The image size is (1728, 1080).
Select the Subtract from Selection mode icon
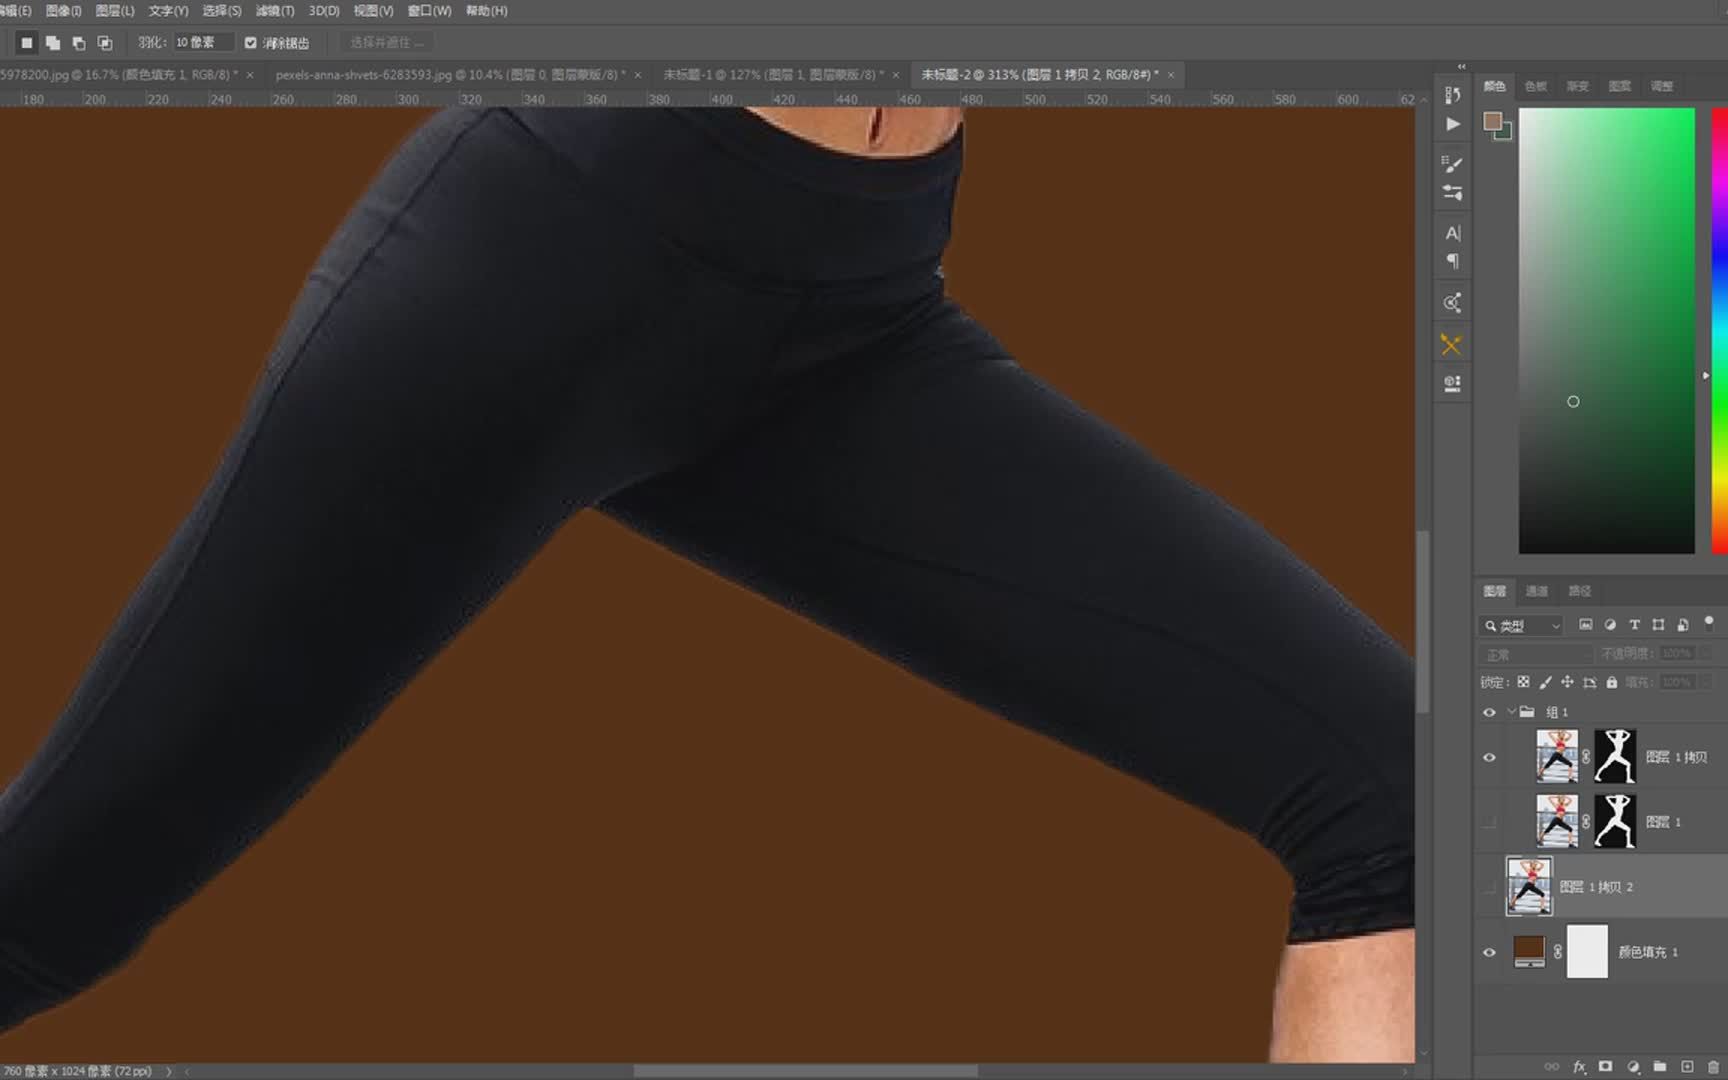[79, 43]
